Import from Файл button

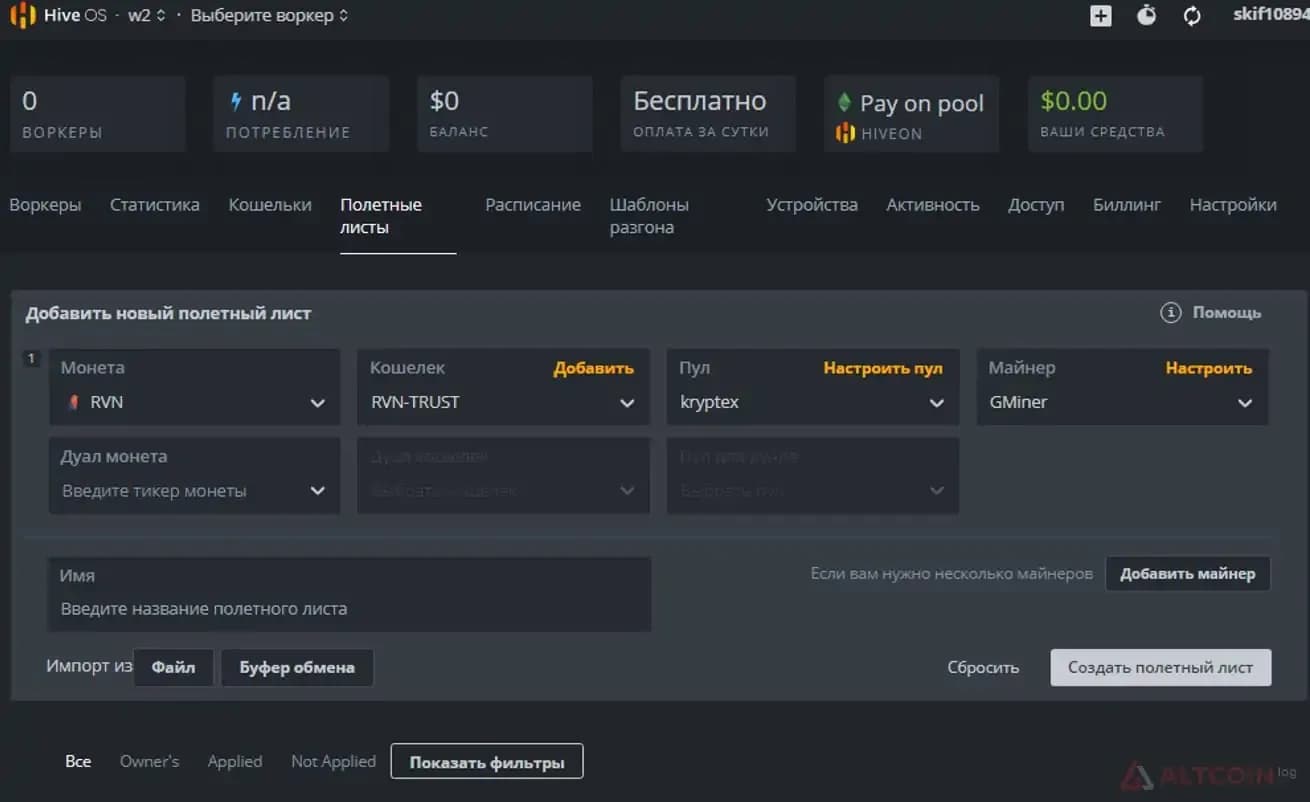tap(174, 667)
